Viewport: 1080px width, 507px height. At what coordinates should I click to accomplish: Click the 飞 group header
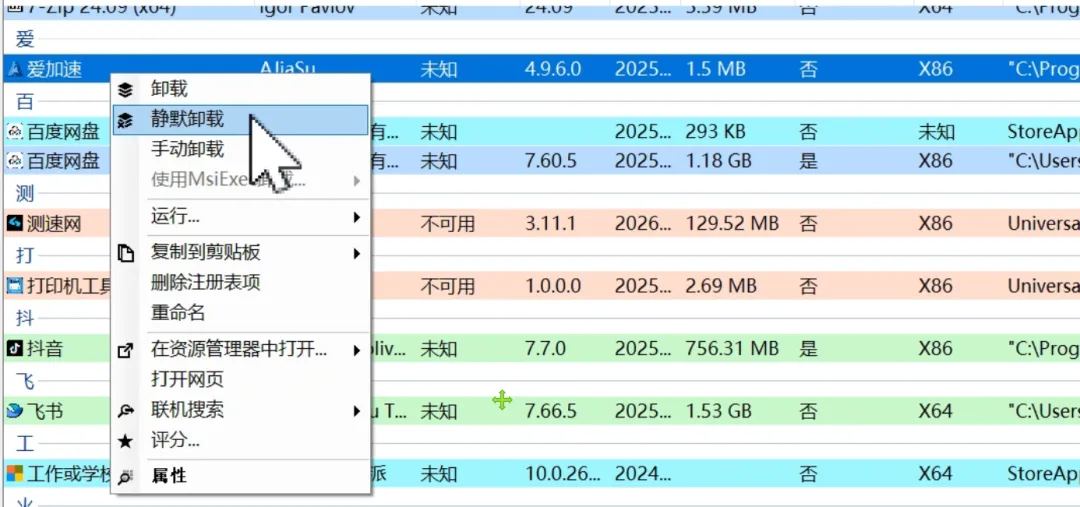pyautogui.click(x=25, y=381)
